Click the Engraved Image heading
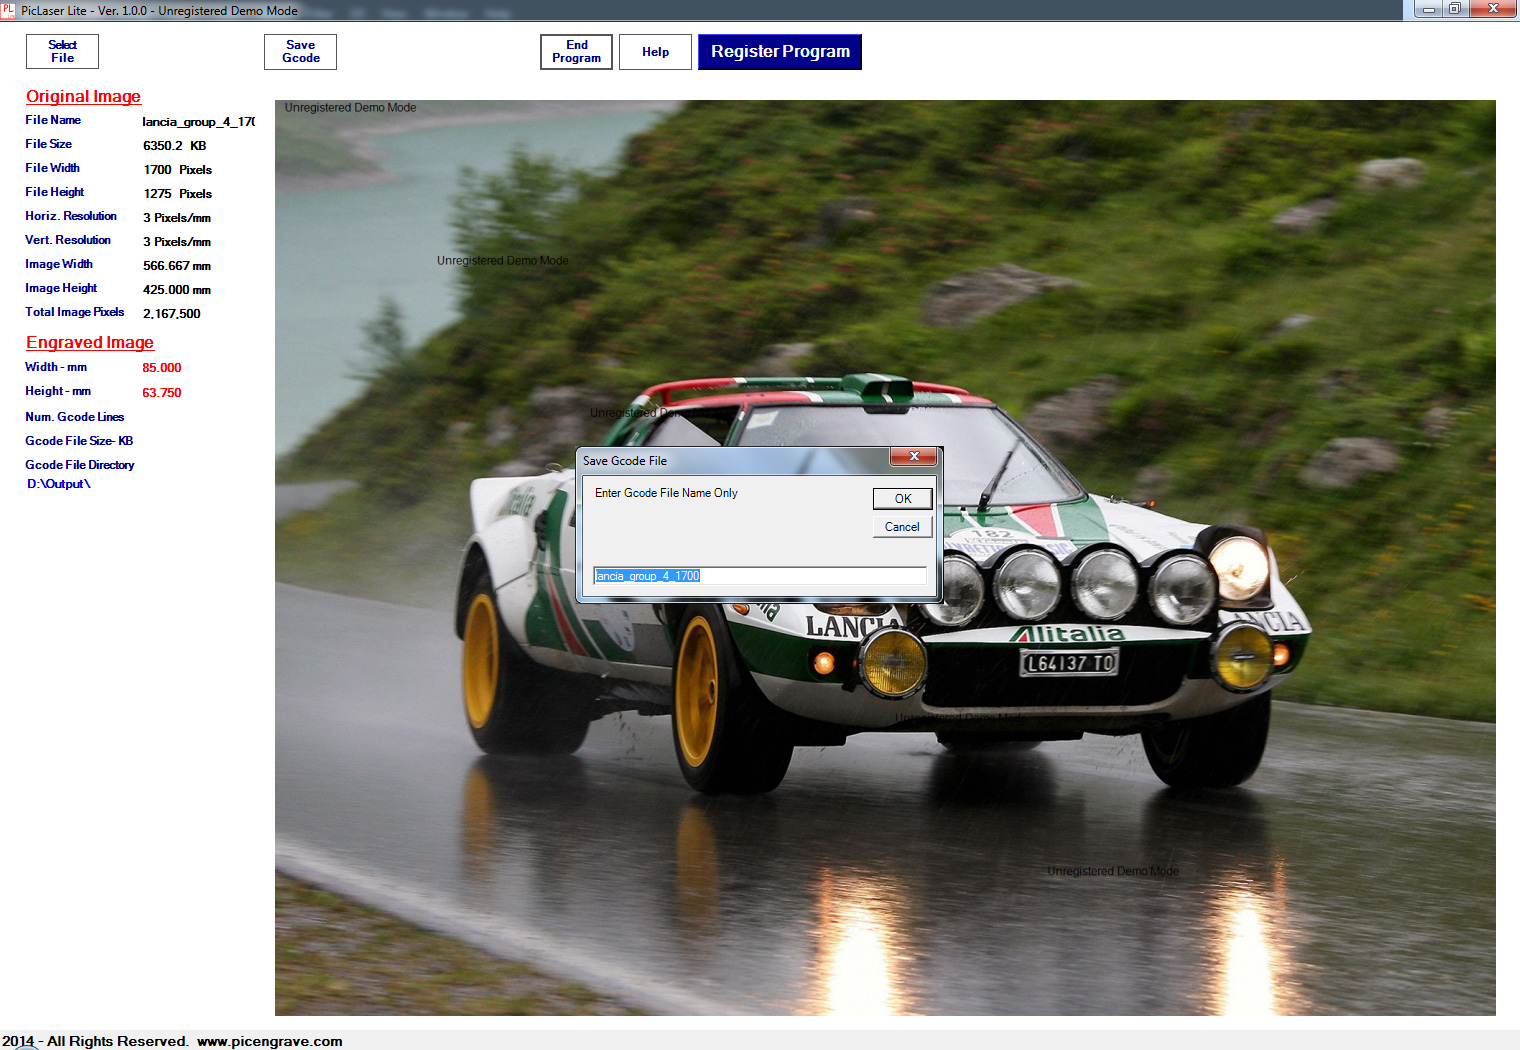 (90, 342)
